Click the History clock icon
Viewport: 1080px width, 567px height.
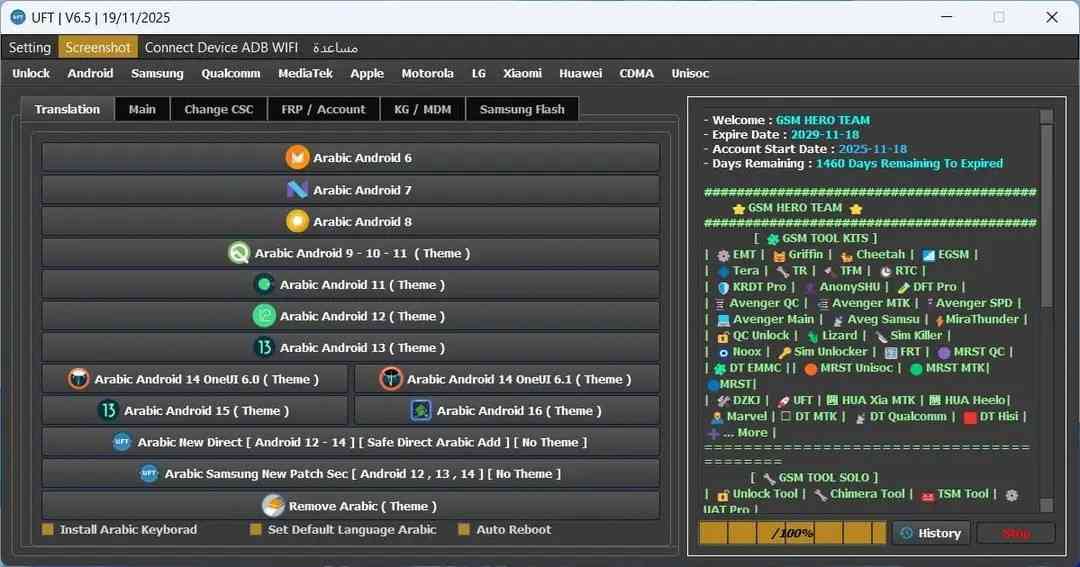click(x=906, y=533)
